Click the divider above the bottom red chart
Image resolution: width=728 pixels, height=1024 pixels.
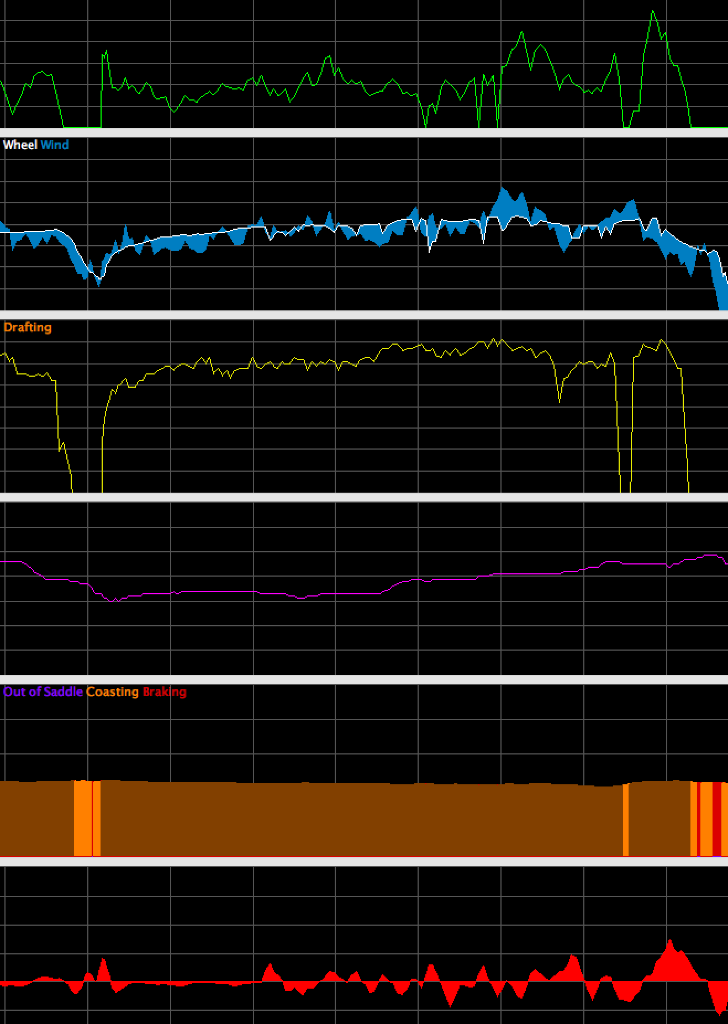pyautogui.click(x=364, y=861)
